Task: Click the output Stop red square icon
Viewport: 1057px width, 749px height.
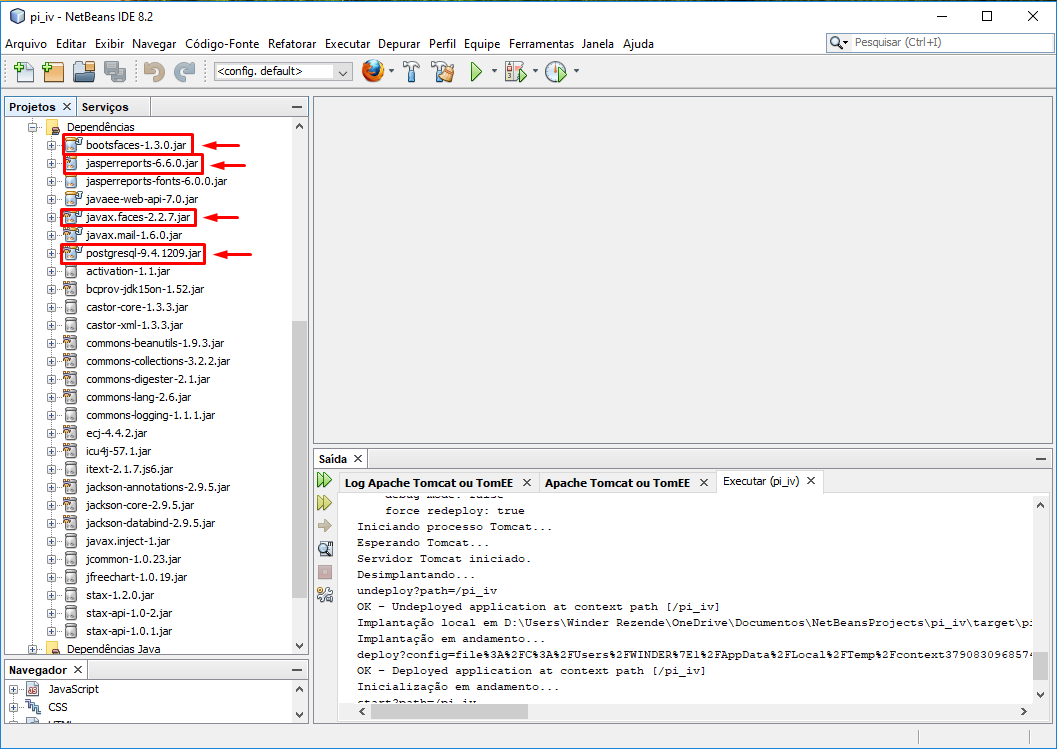Action: [325, 572]
